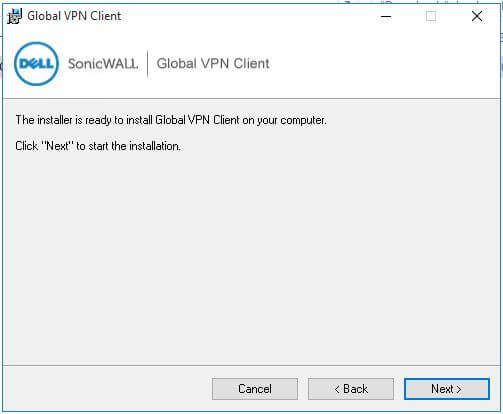Click the round Dell logo
Screen dimensions: 503x414
coord(36,63)
